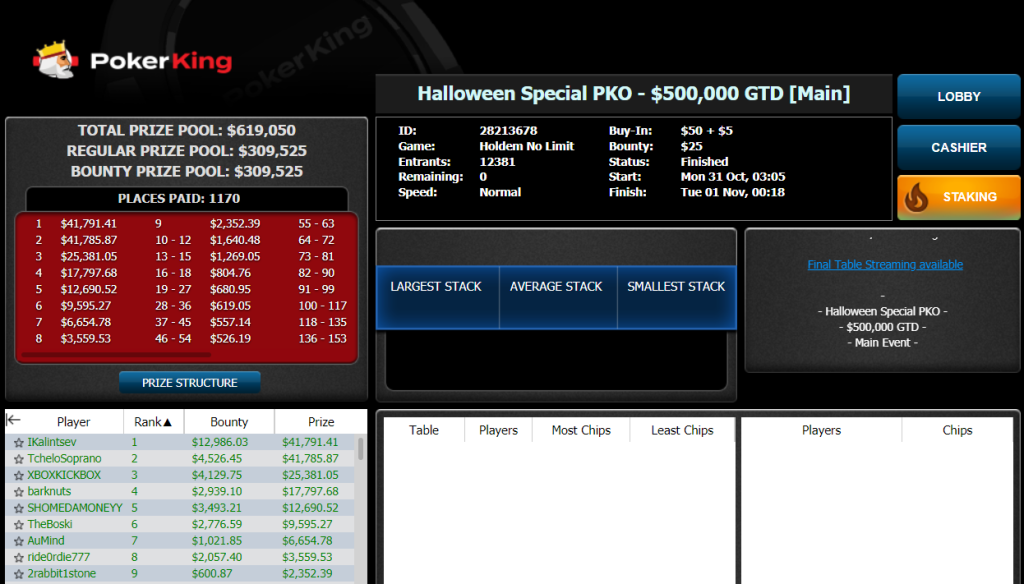Open the Cashier
Viewport: 1024px width, 584px height.
pyautogui.click(x=958, y=147)
